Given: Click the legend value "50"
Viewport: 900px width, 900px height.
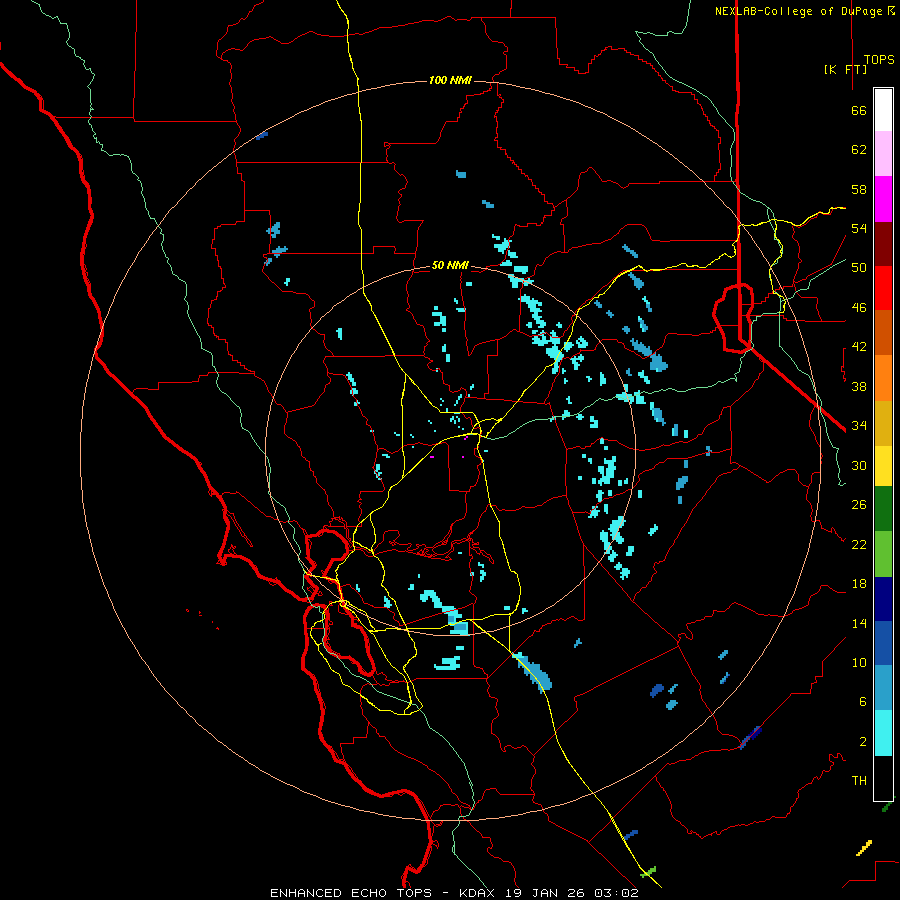Looking at the screenshot, I should click(859, 268).
